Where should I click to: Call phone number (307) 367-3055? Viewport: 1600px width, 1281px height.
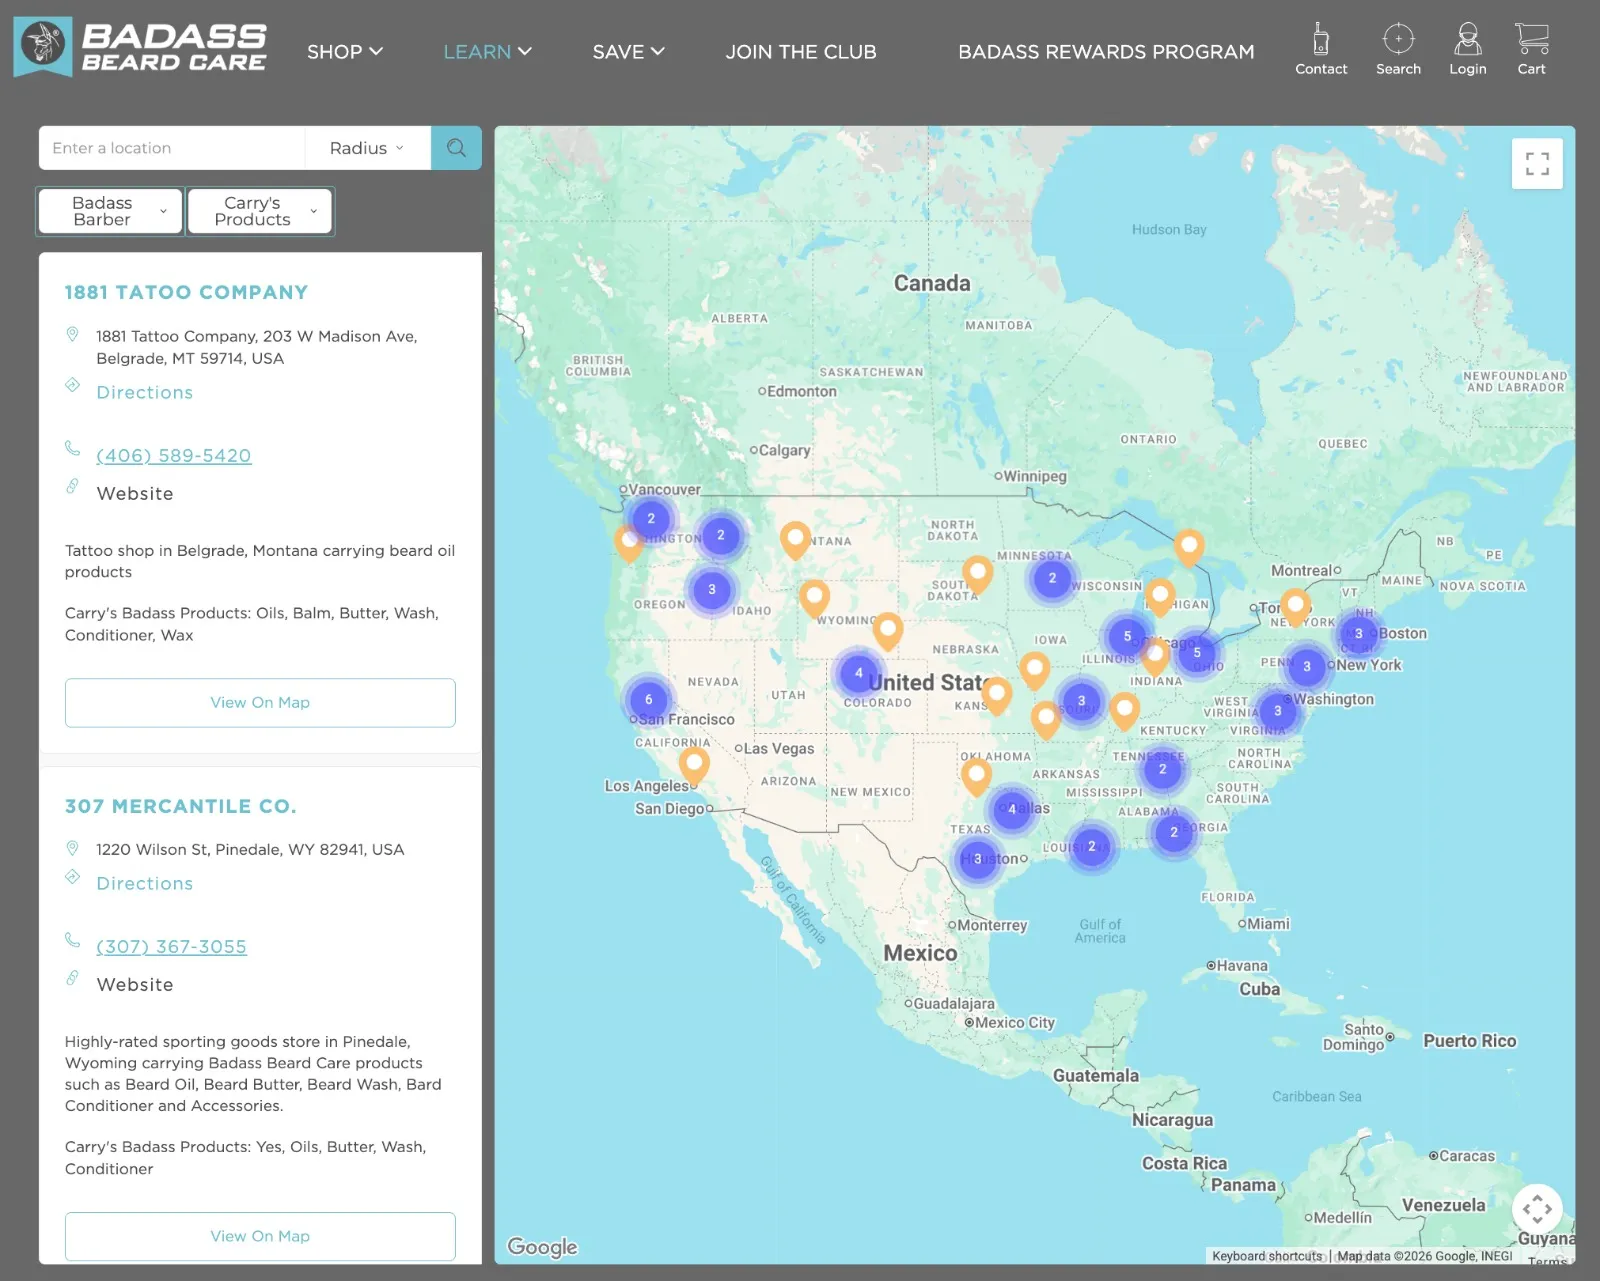[171, 947]
